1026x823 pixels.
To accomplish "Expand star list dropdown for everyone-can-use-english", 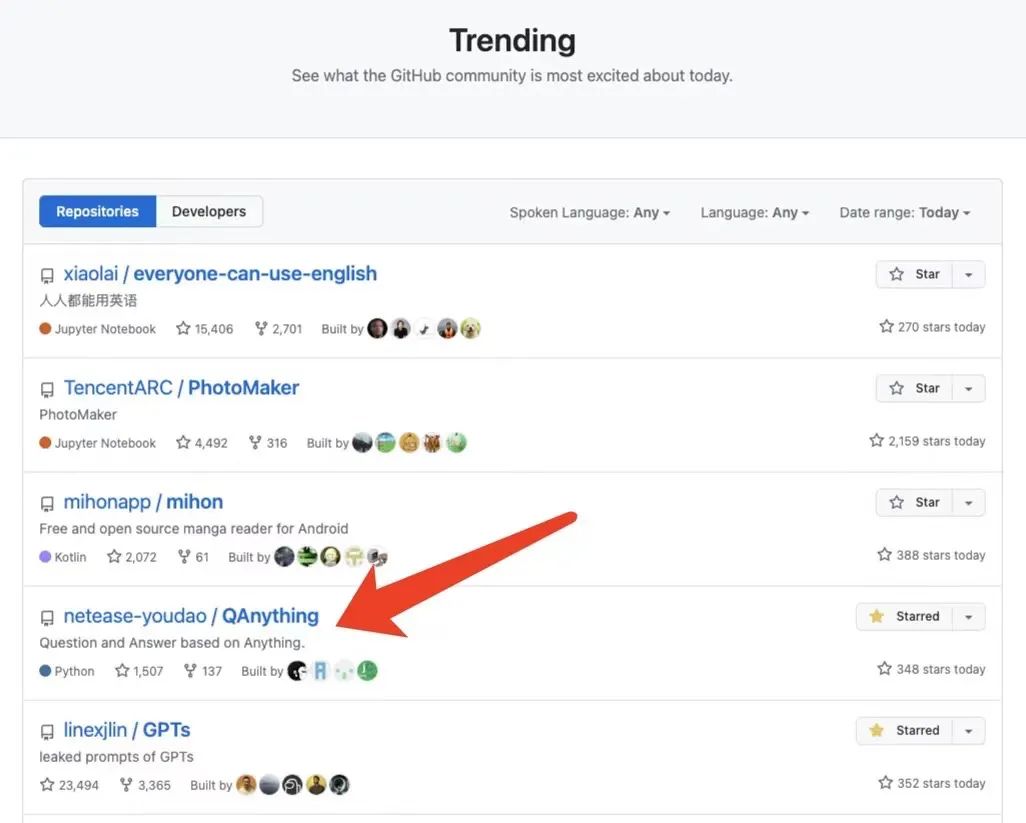I will [969, 274].
